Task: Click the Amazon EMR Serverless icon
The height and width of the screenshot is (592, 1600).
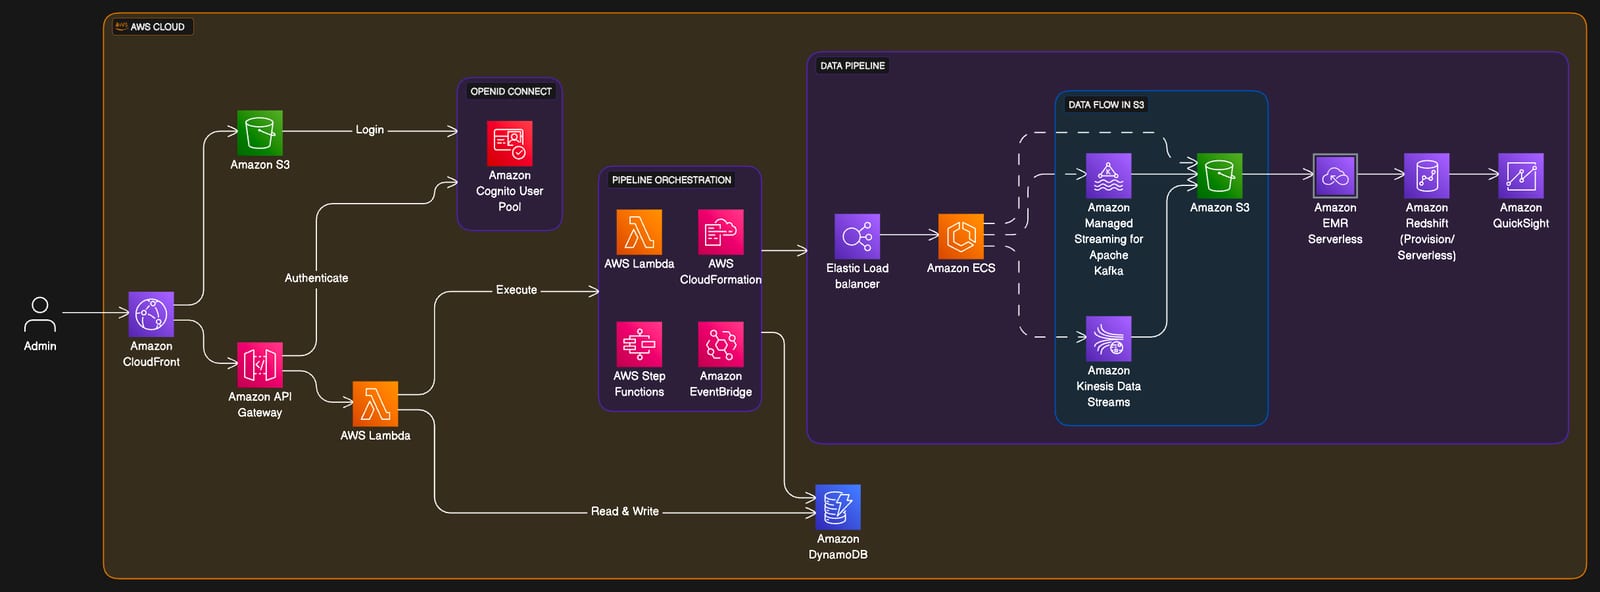Action: click(1335, 176)
